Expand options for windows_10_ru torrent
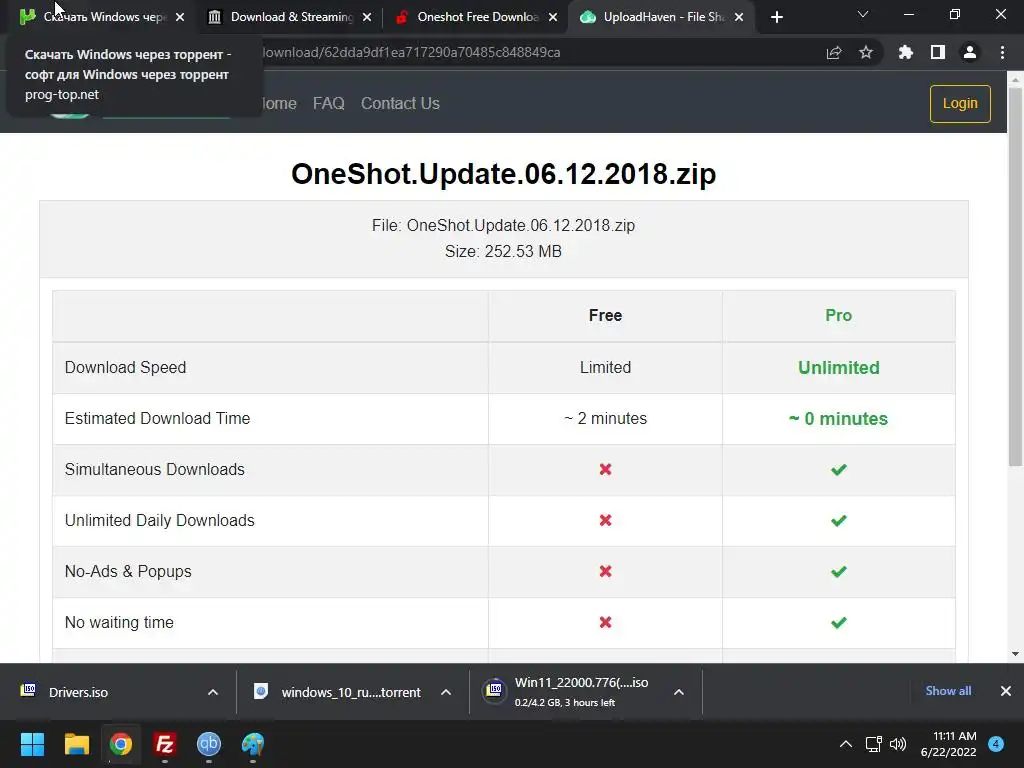This screenshot has height=768, width=1024. (446, 692)
